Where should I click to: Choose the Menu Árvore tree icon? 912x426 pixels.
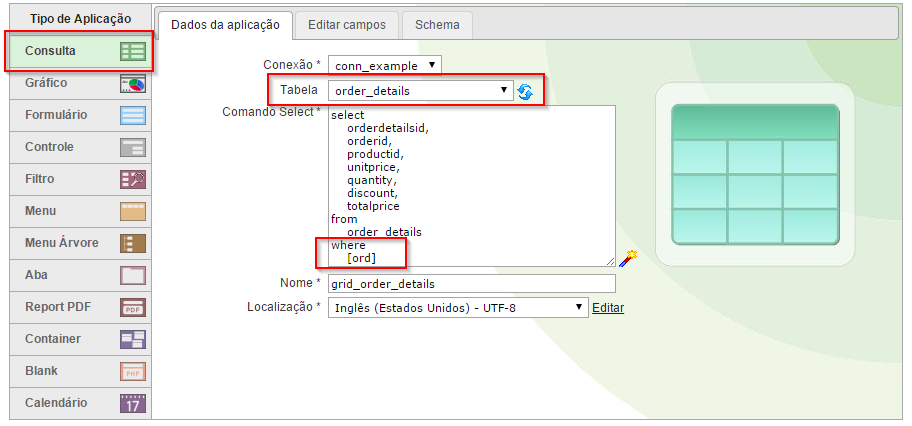coord(133,243)
